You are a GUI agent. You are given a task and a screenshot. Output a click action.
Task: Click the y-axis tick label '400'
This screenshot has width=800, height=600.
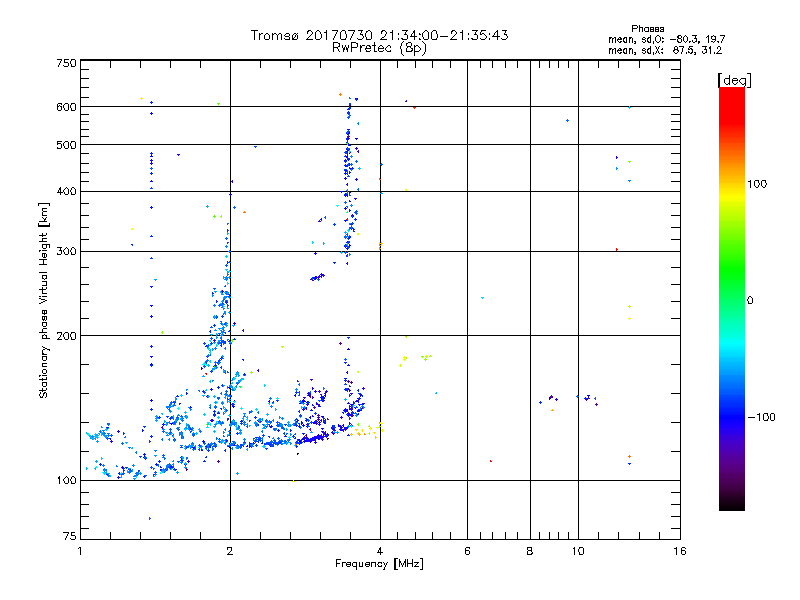(66, 191)
